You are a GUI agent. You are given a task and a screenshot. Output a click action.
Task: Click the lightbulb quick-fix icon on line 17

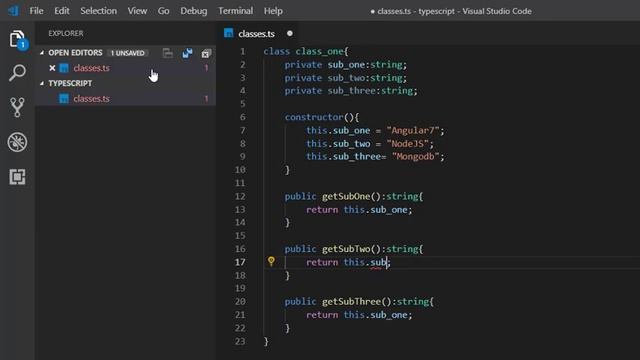pyautogui.click(x=271, y=261)
